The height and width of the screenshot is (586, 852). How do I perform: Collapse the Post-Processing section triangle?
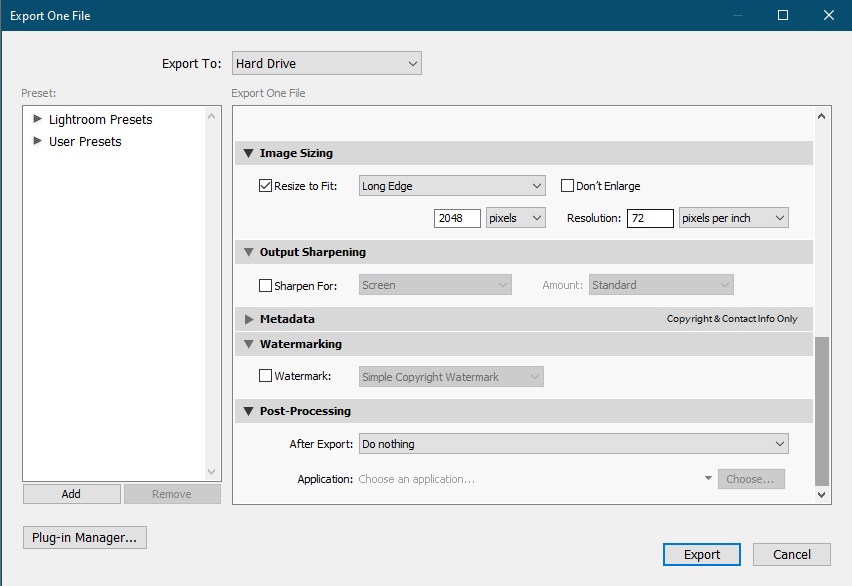tap(248, 411)
